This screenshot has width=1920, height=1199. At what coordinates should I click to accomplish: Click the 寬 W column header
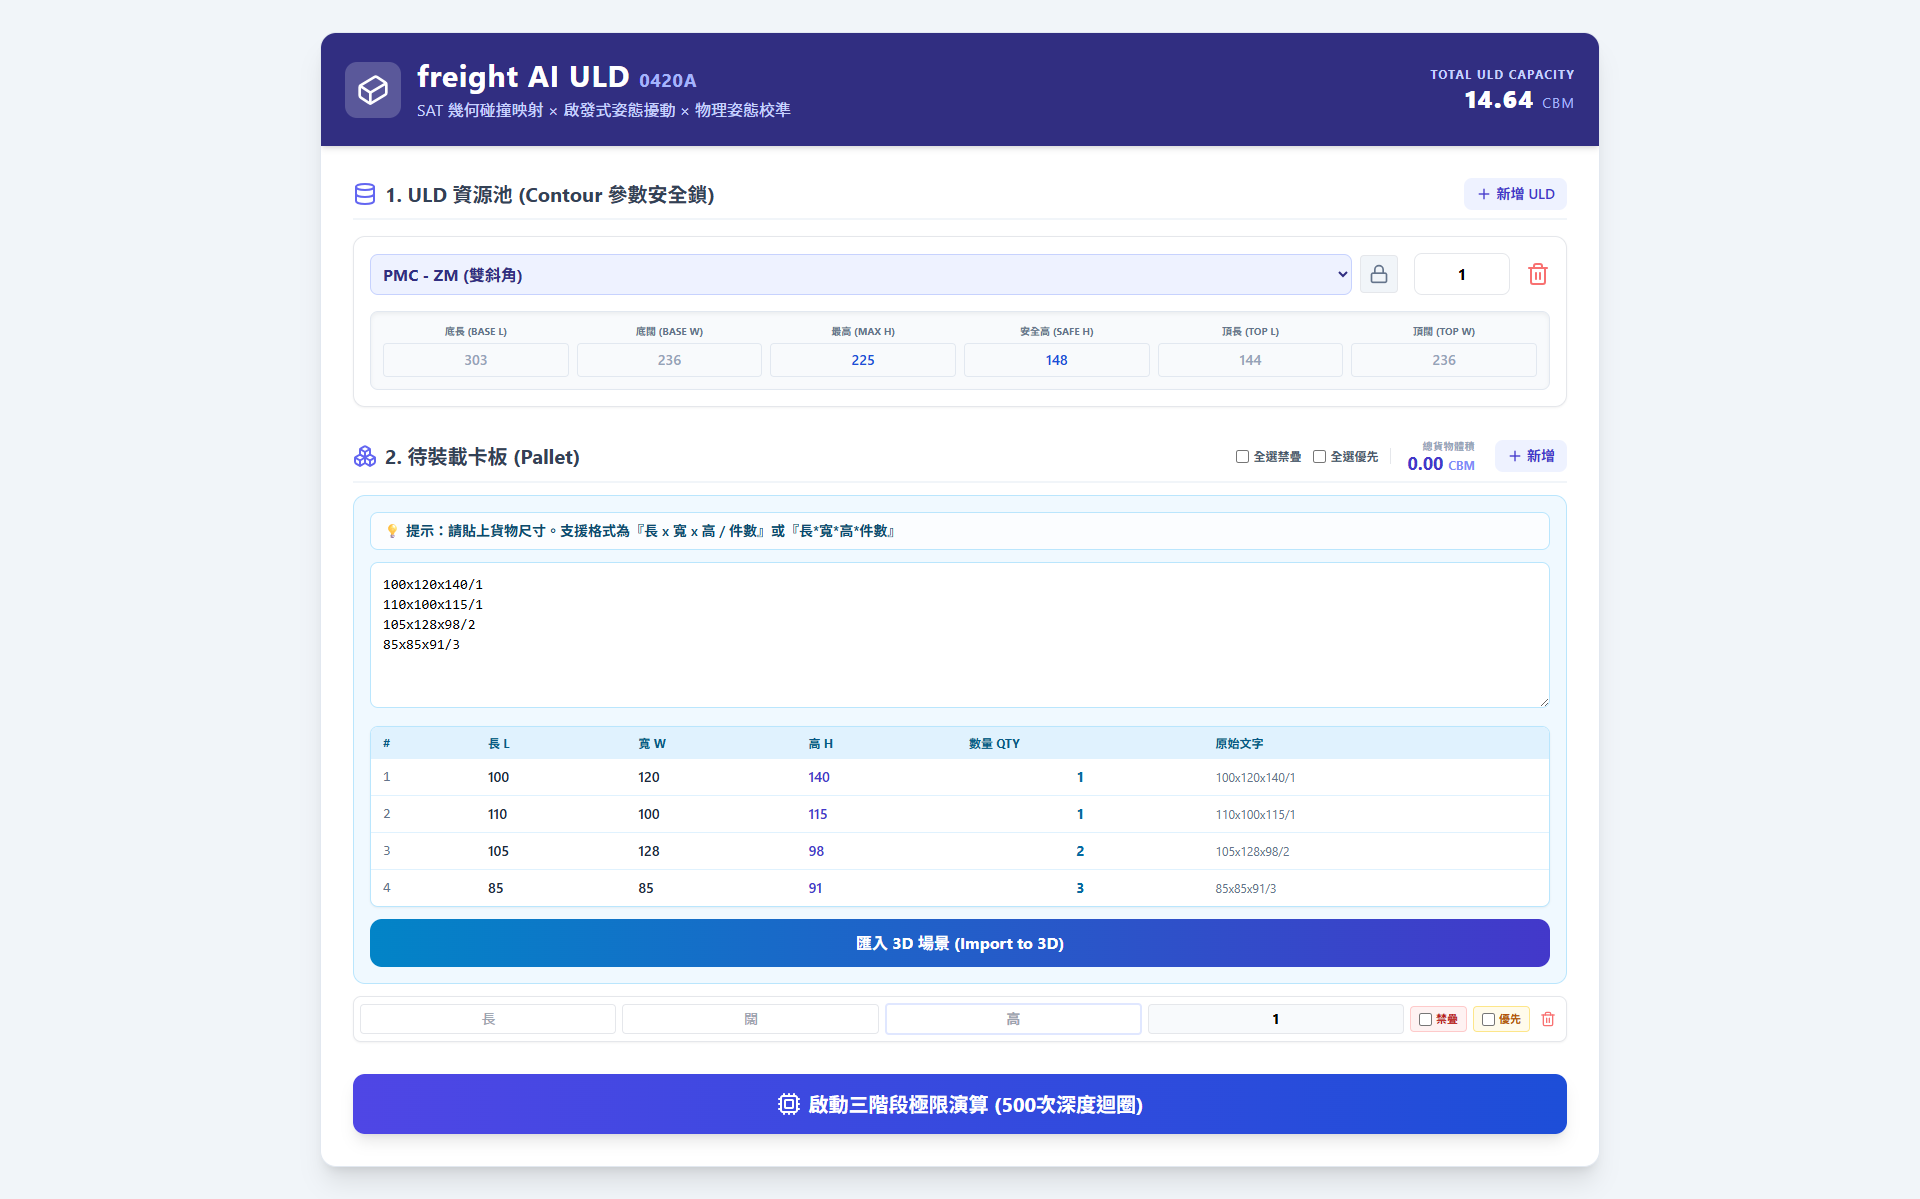pyautogui.click(x=652, y=743)
